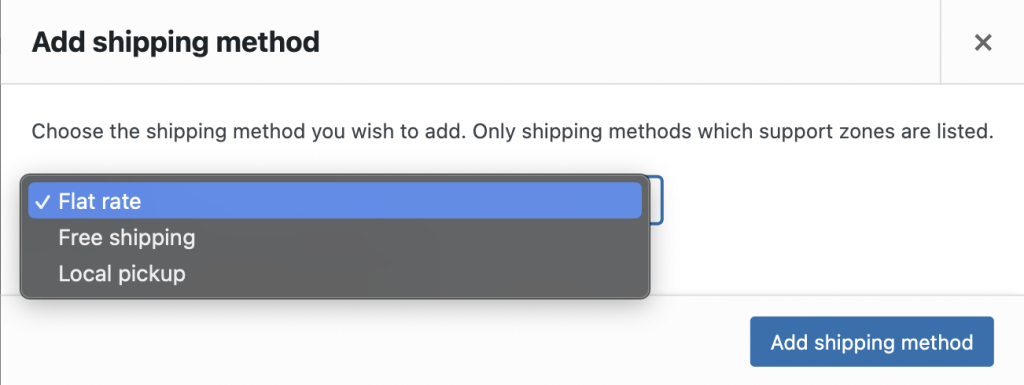Click the Add shipping method heading
Screen dimensions: 1024x385
pyautogui.click(x=176, y=42)
